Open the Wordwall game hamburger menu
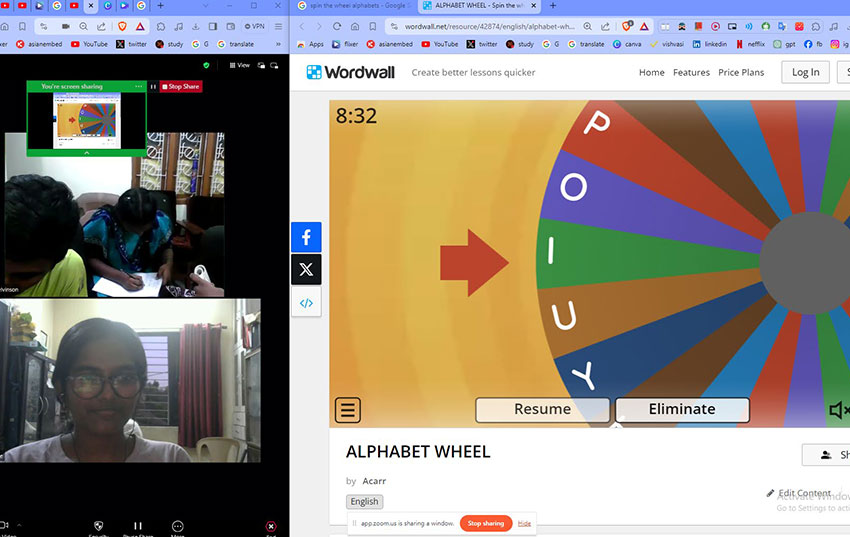850x537 pixels. point(347,410)
